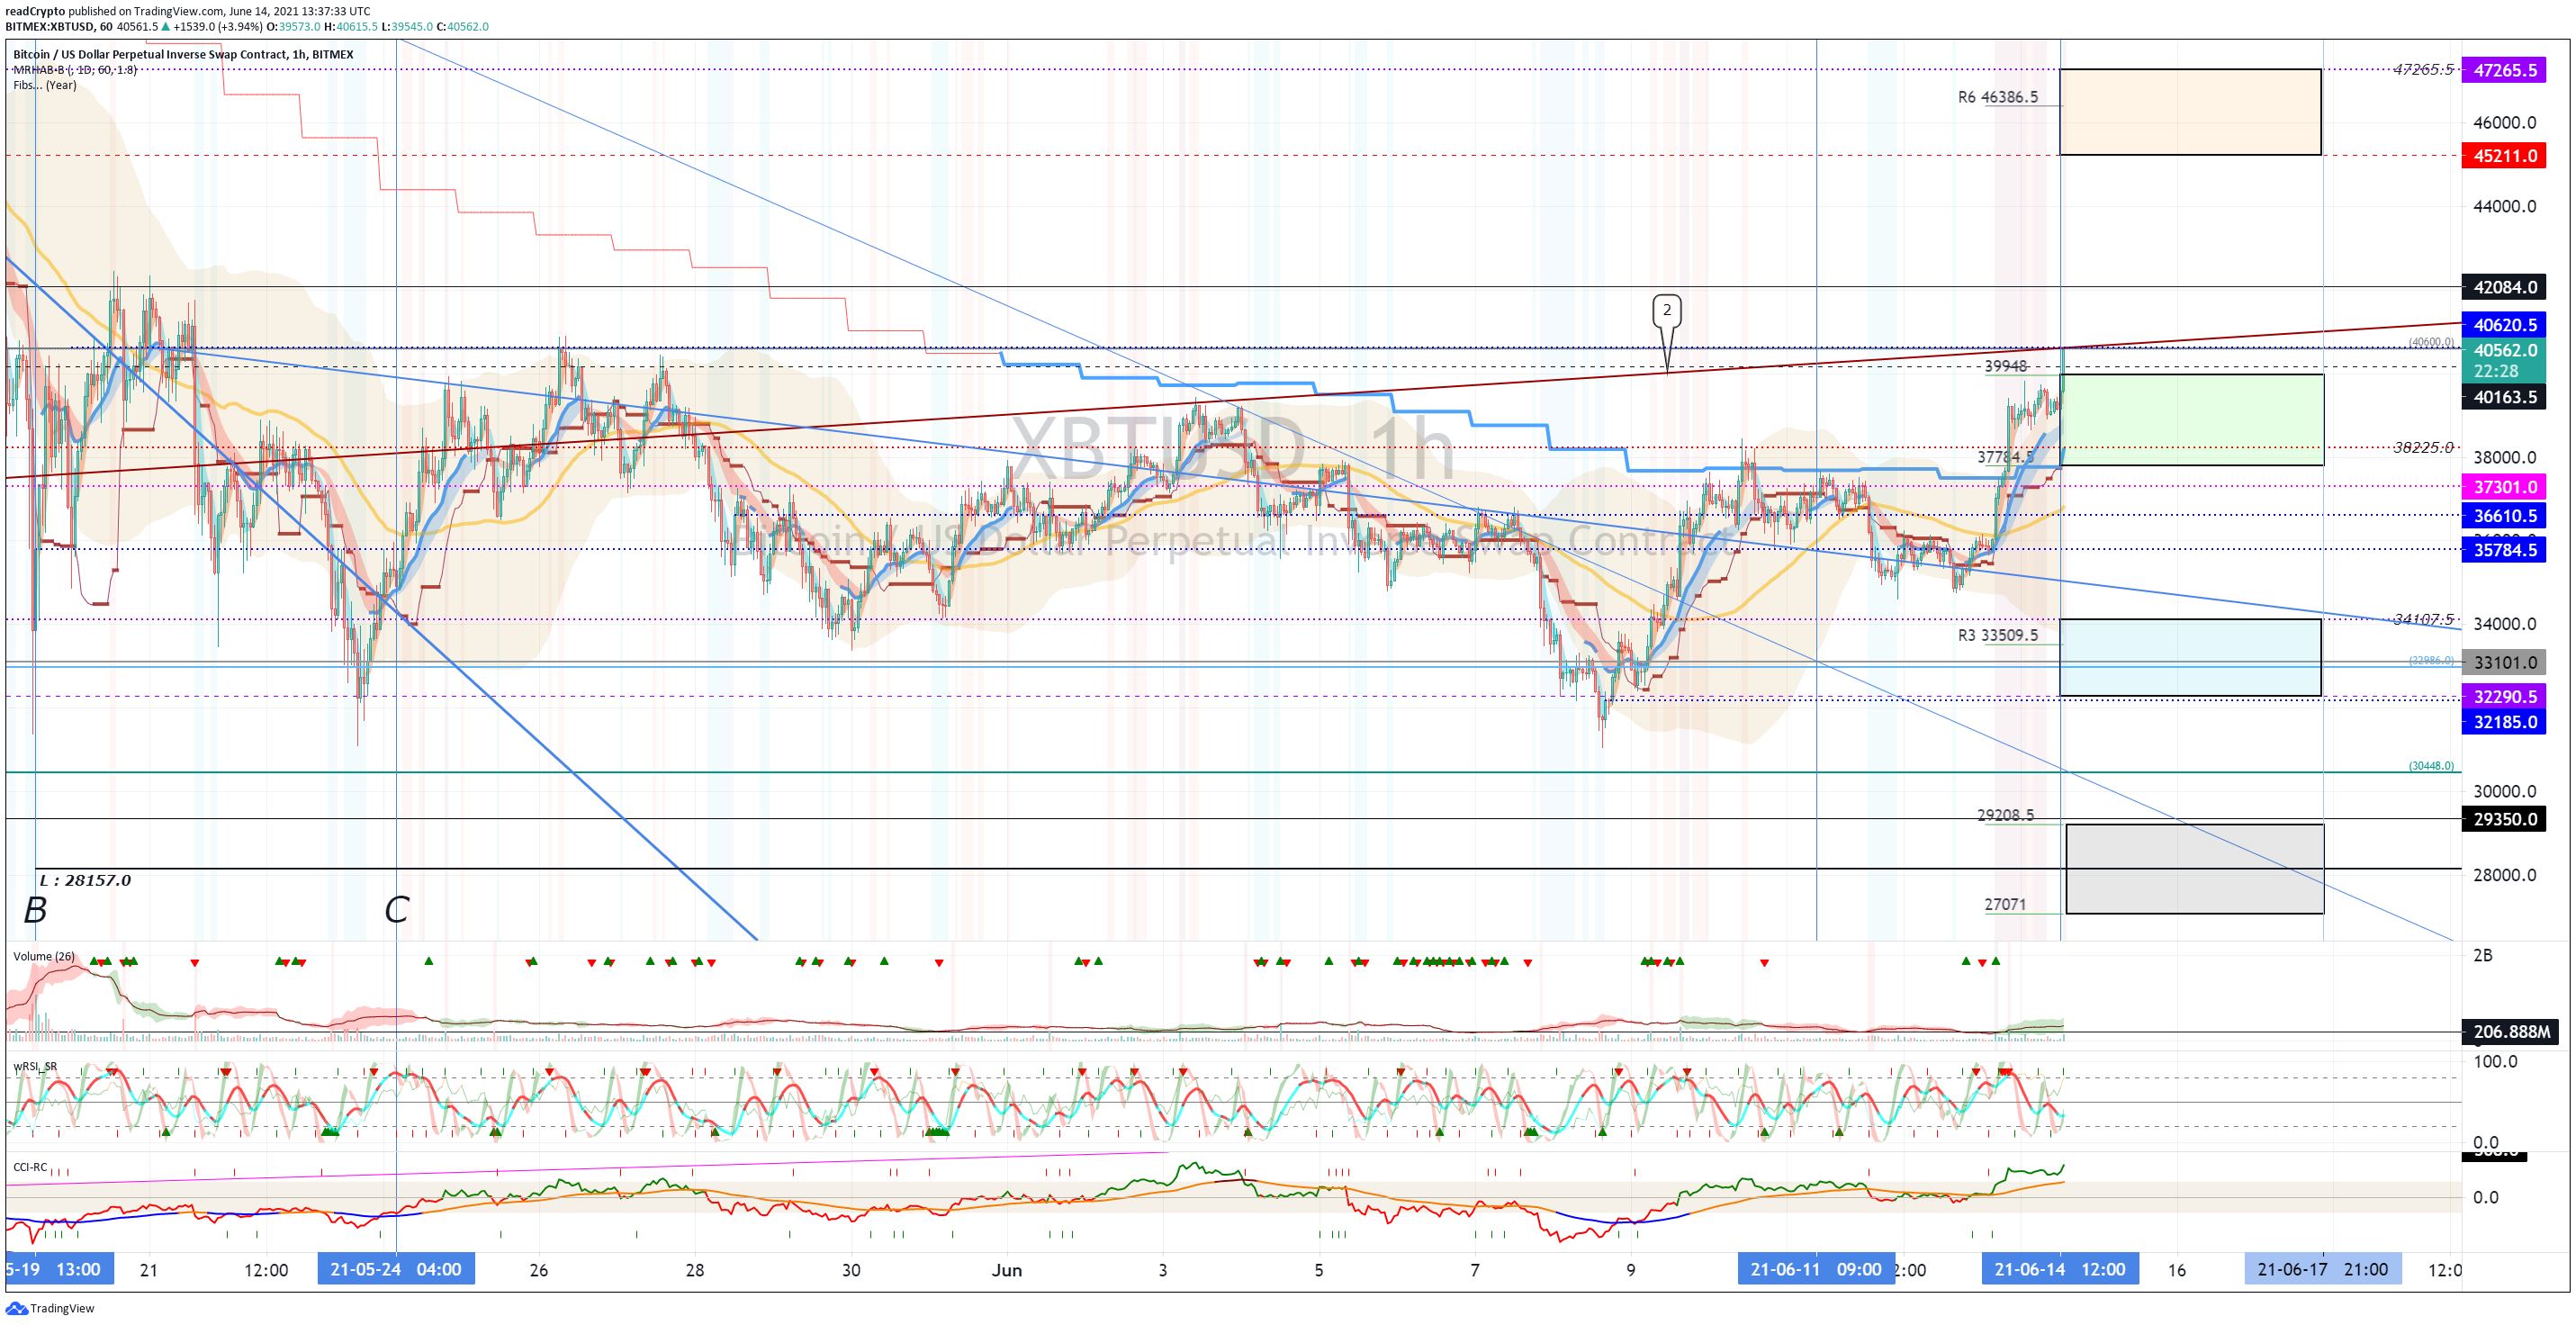Select the numbered '2' callout annotation
Screen dimensions: 2576x1325
point(1666,311)
